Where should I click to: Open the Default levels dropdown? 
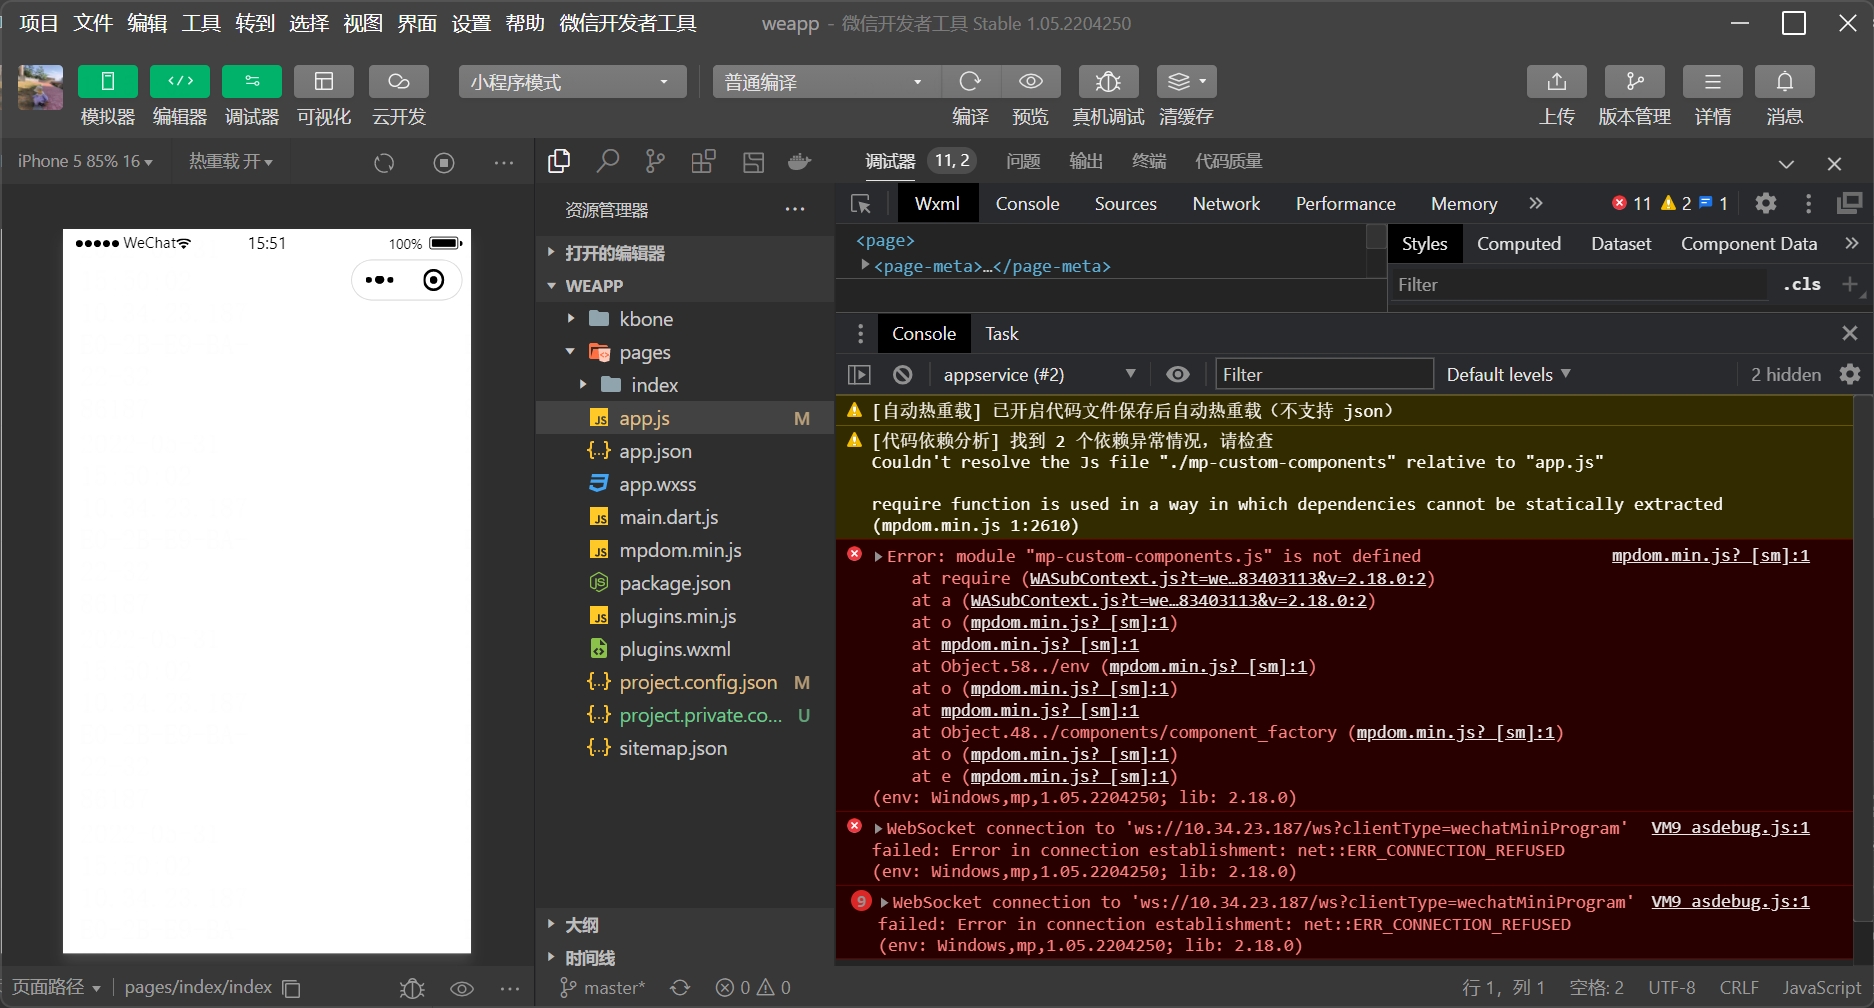point(1508,374)
